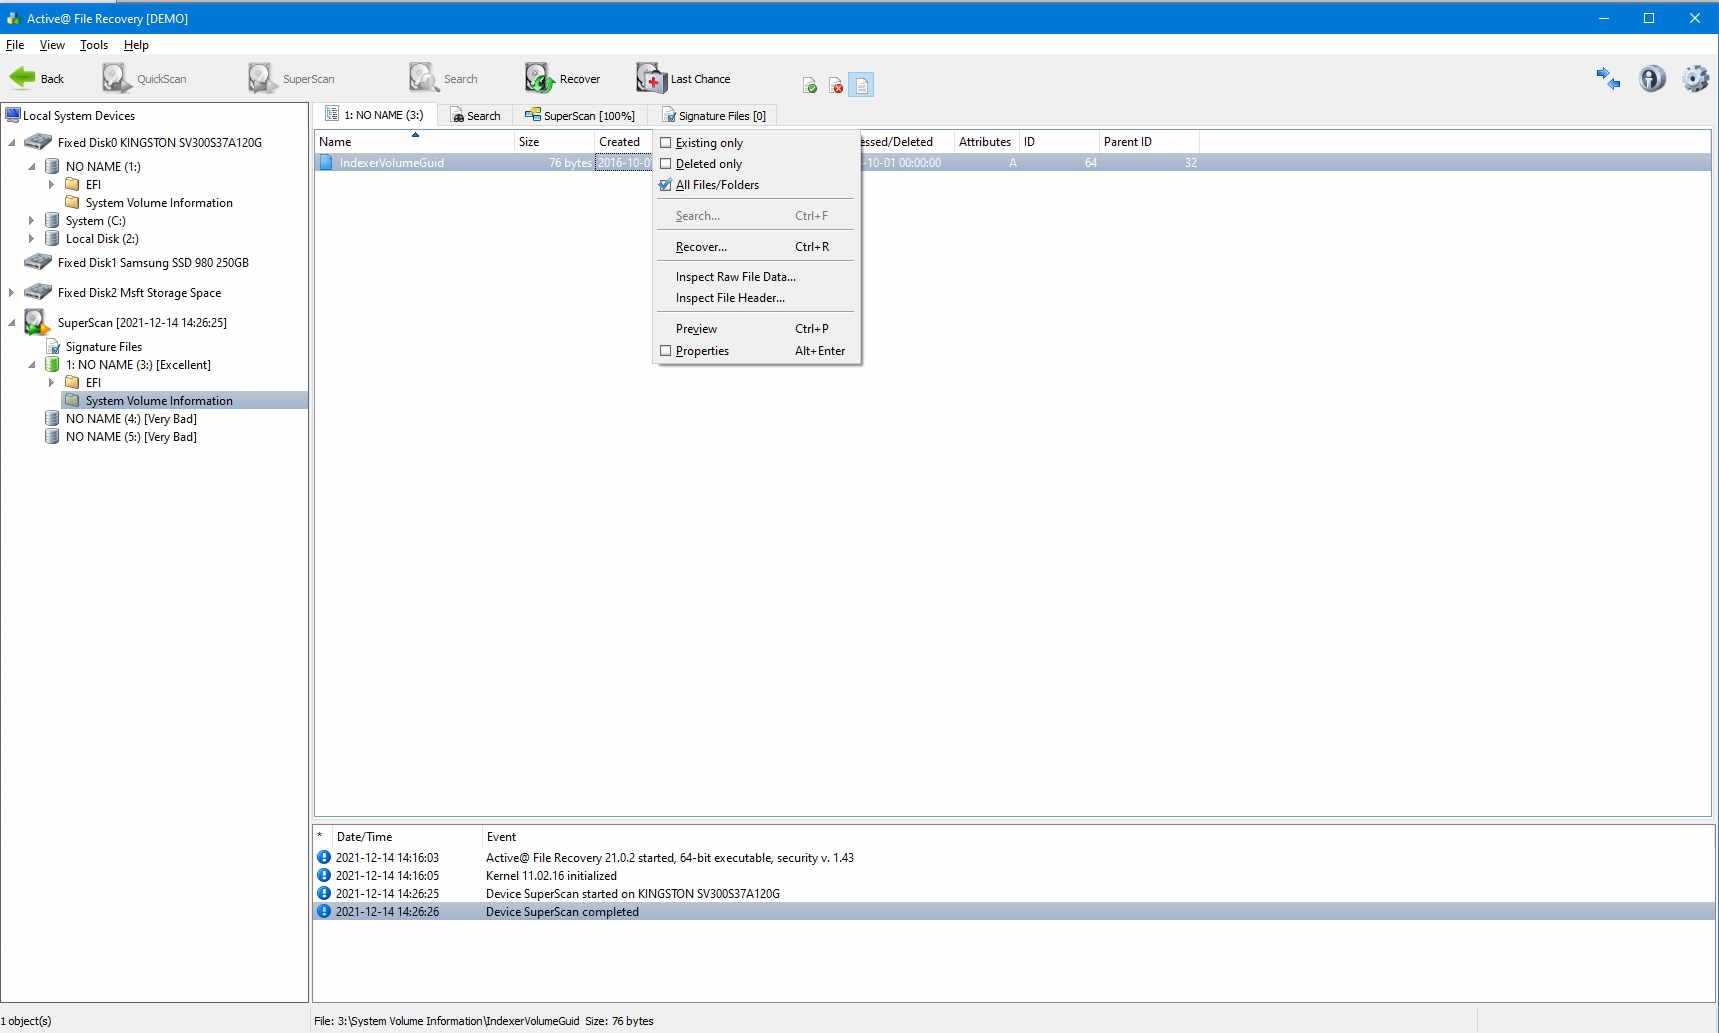
Task: Launch SuperScan from the toolbar
Action: tap(291, 78)
